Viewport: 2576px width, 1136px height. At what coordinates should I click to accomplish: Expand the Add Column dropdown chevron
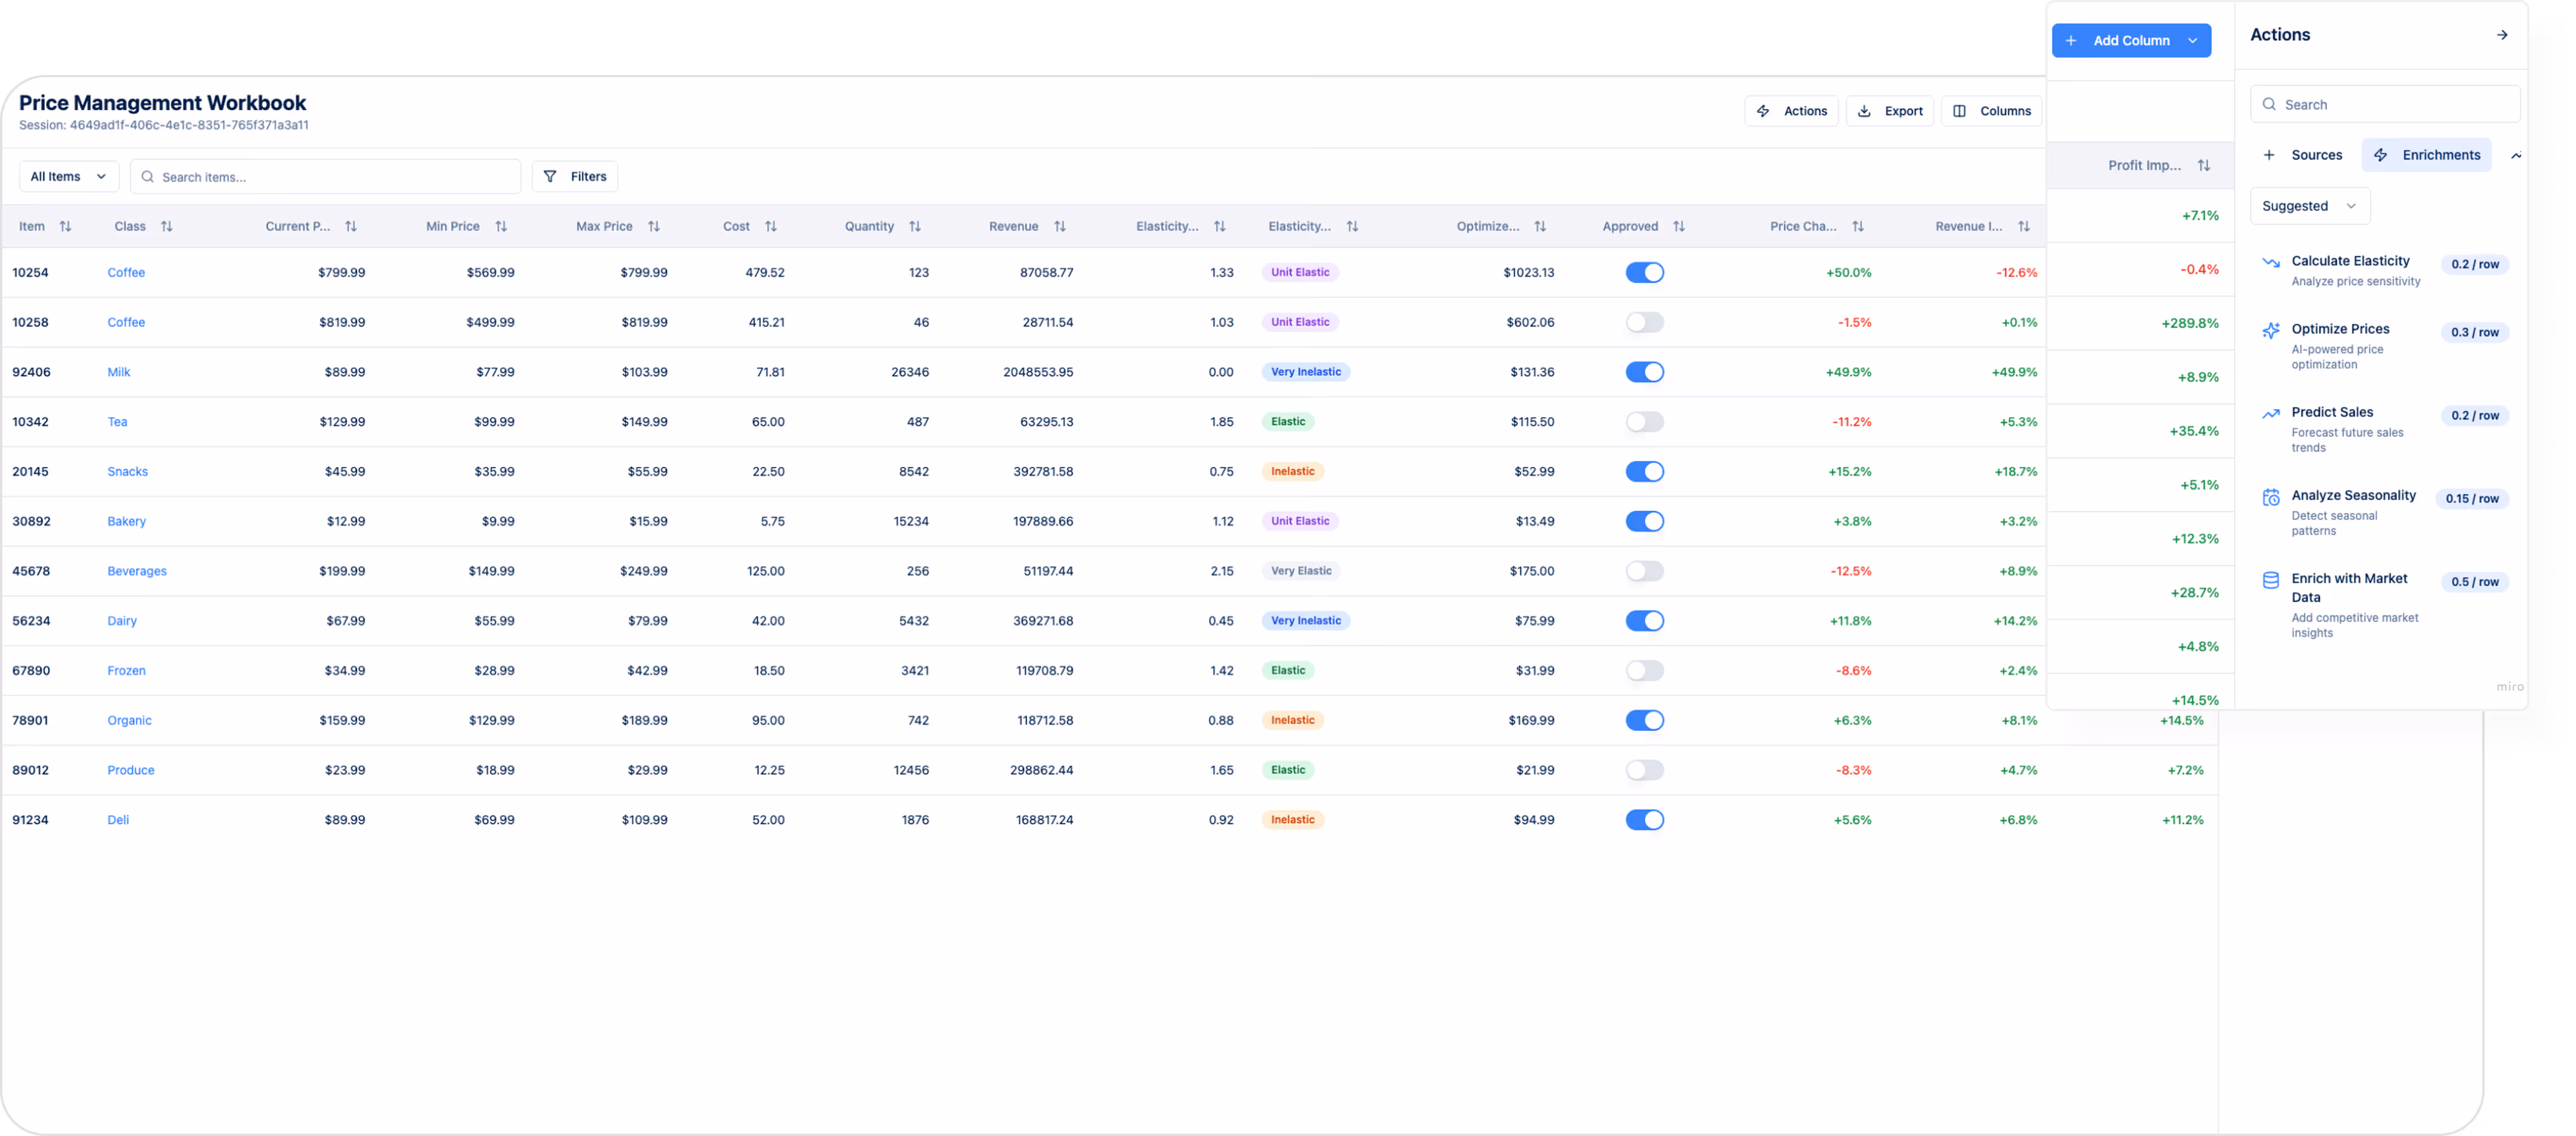2194,40
